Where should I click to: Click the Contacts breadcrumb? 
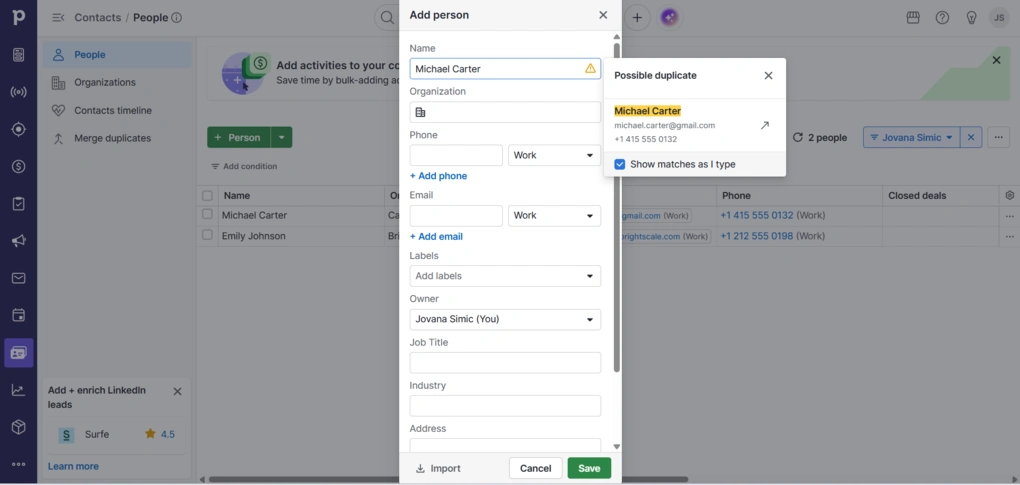(x=98, y=18)
